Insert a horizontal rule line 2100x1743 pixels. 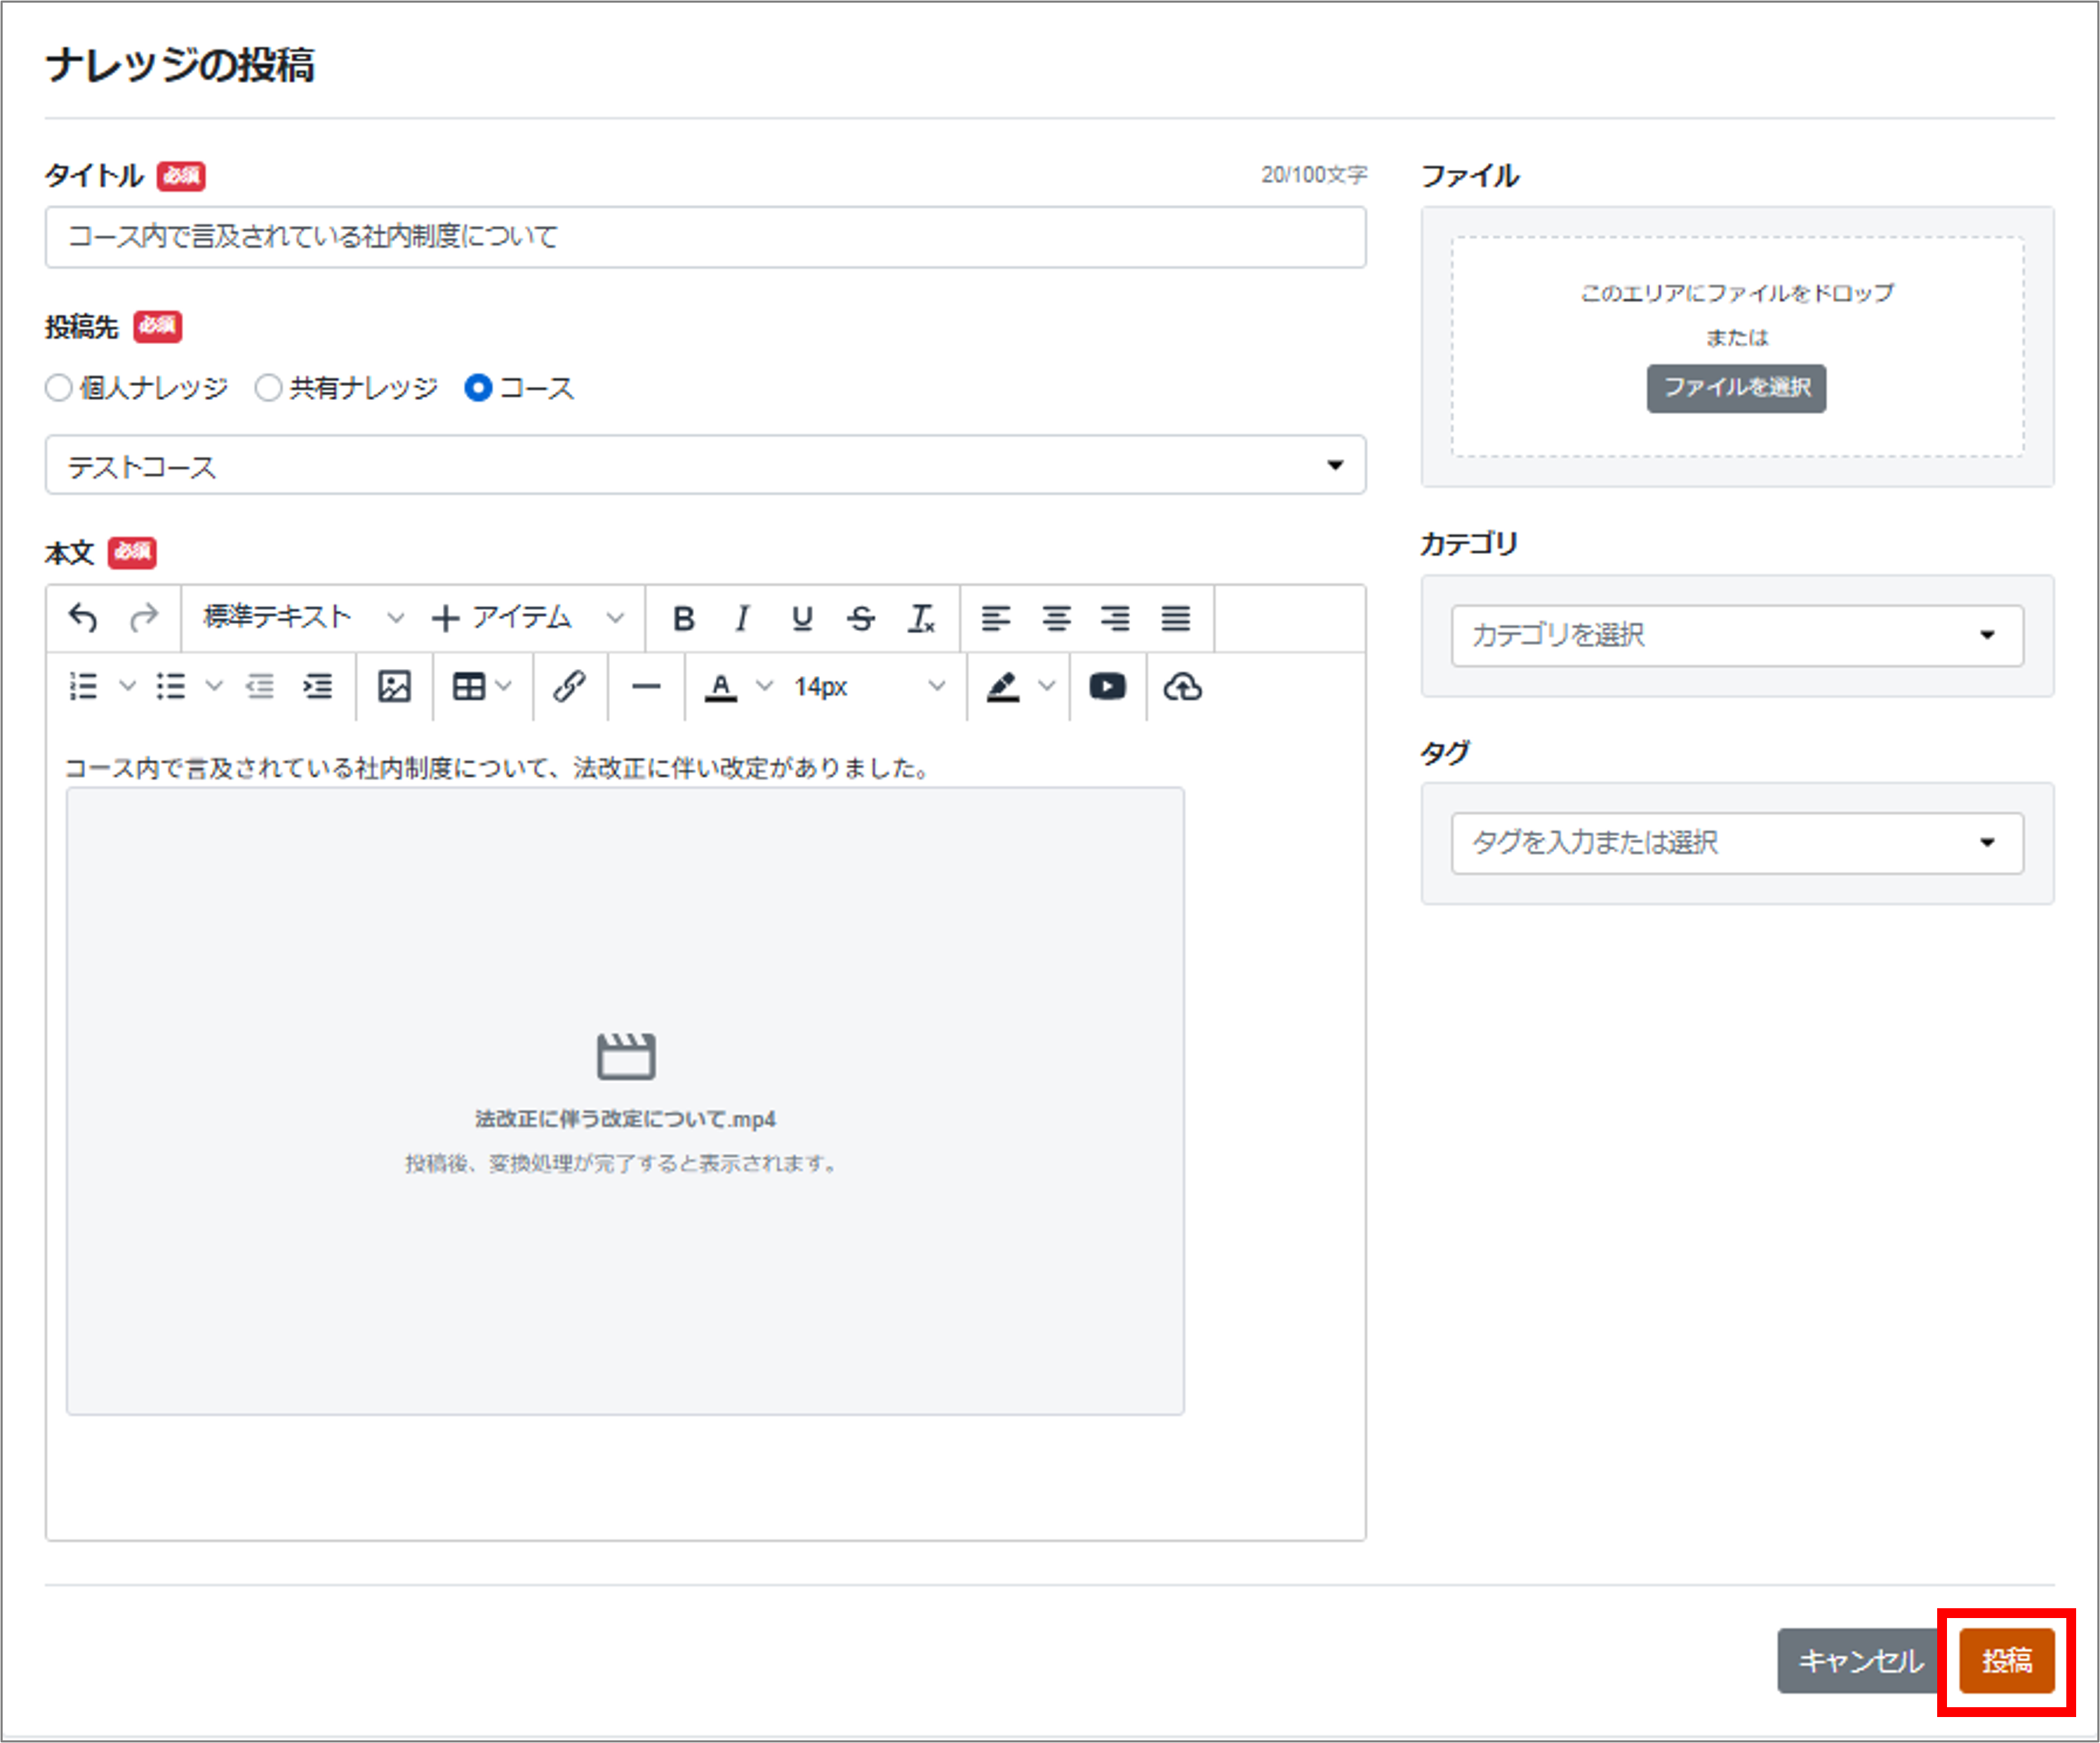646,687
